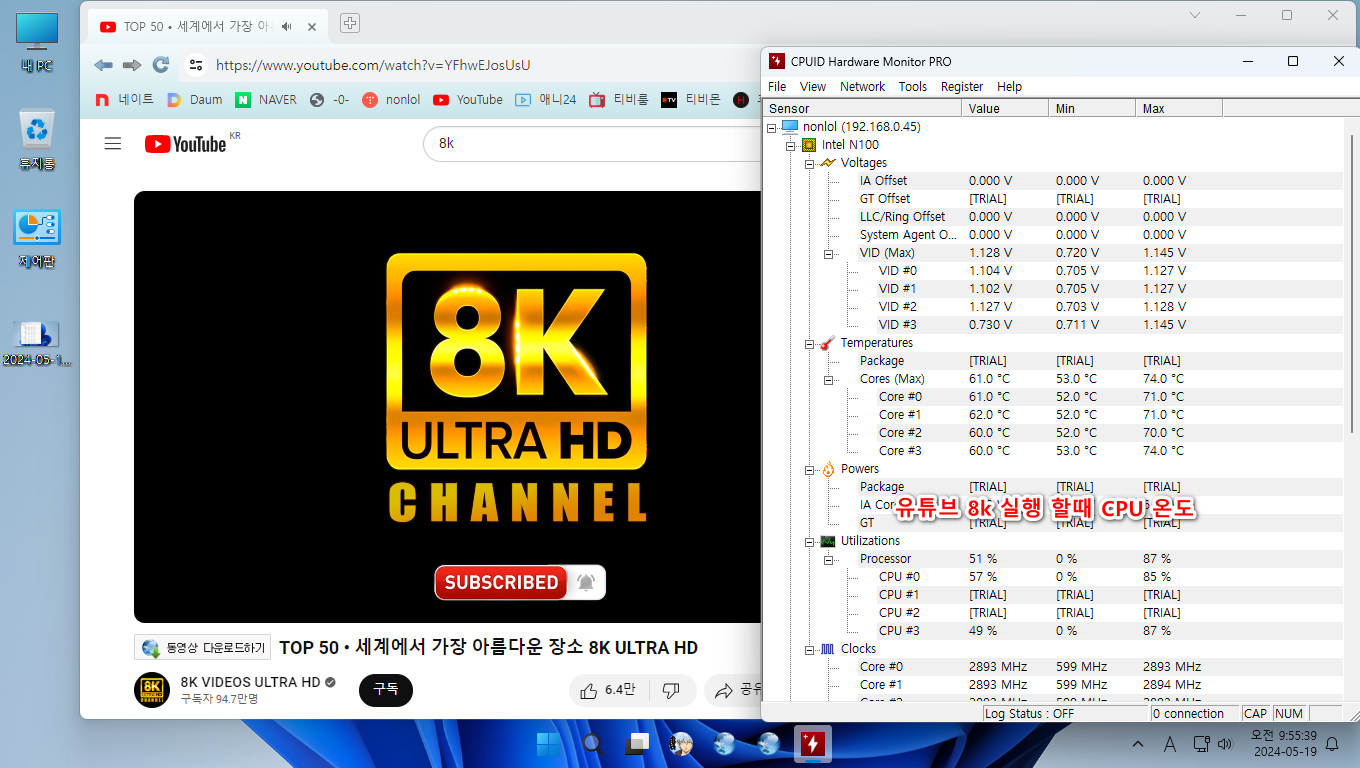Show hidden system tray icons
1360x768 pixels.
point(1138,744)
